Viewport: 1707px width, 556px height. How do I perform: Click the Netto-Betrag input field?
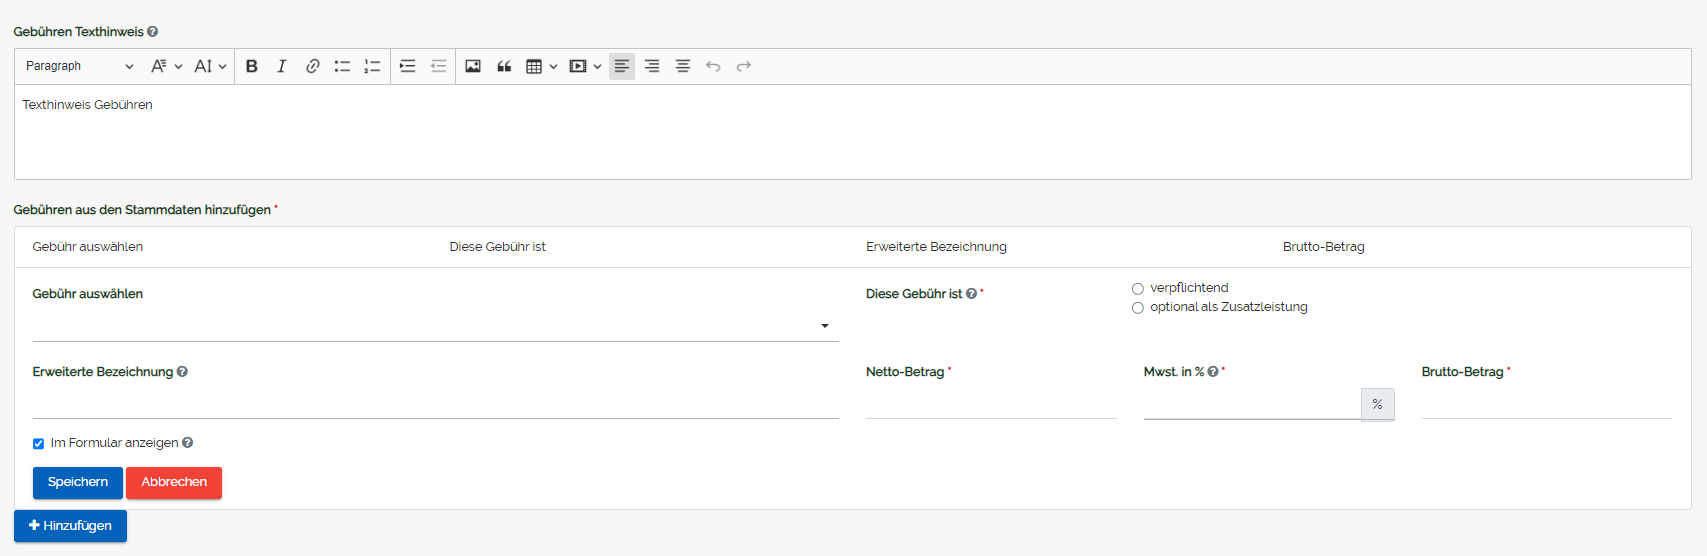click(x=990, y=405)
